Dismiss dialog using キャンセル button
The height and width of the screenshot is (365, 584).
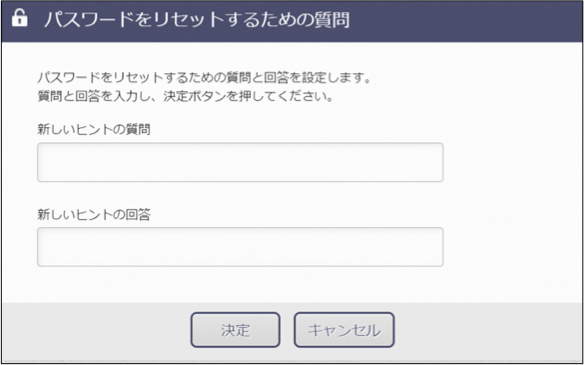[x=344, y=330]
